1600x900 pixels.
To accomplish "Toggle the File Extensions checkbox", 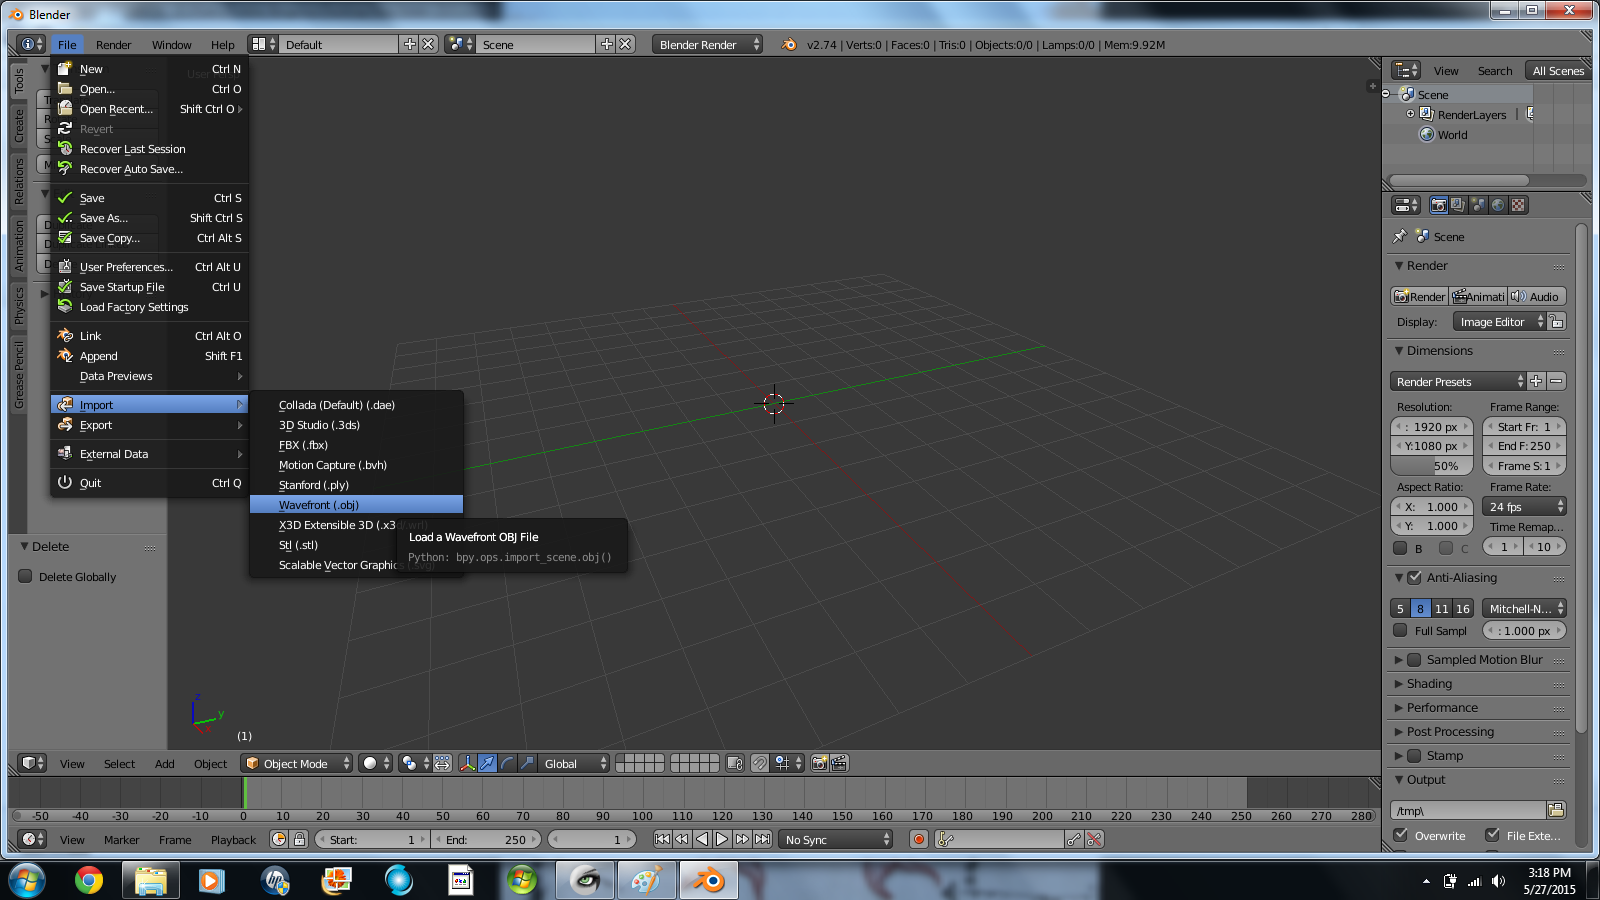I will [1492, 835].
